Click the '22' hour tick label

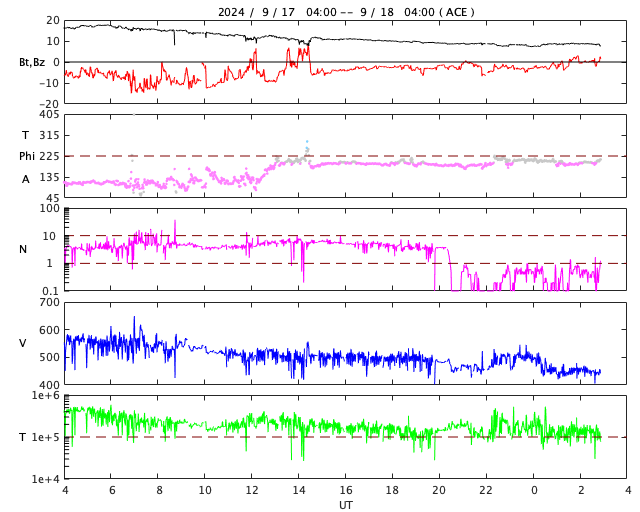click(486, 490)
